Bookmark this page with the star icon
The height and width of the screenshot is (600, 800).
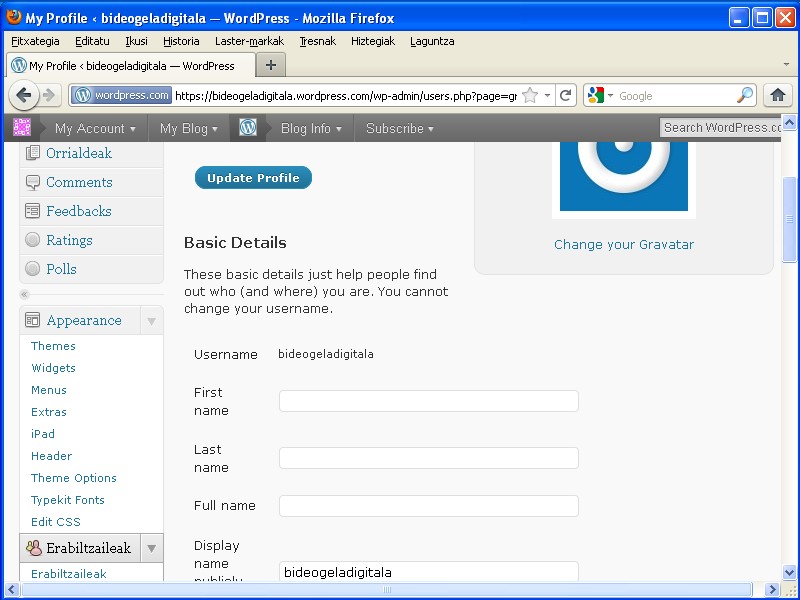coord(530,95)
